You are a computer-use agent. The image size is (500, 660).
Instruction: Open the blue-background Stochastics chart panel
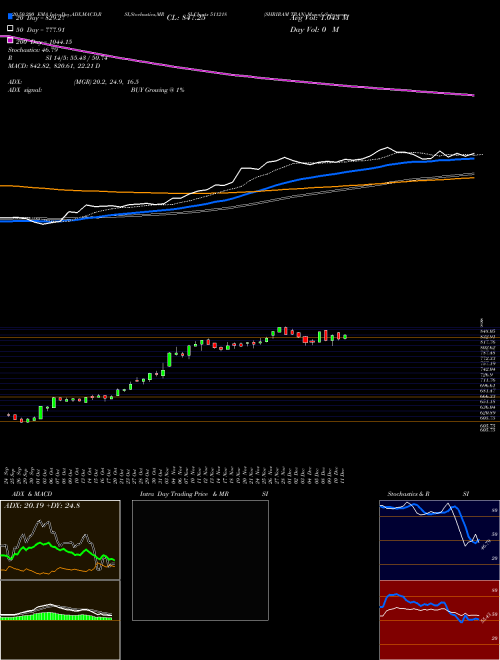[439, 540]
